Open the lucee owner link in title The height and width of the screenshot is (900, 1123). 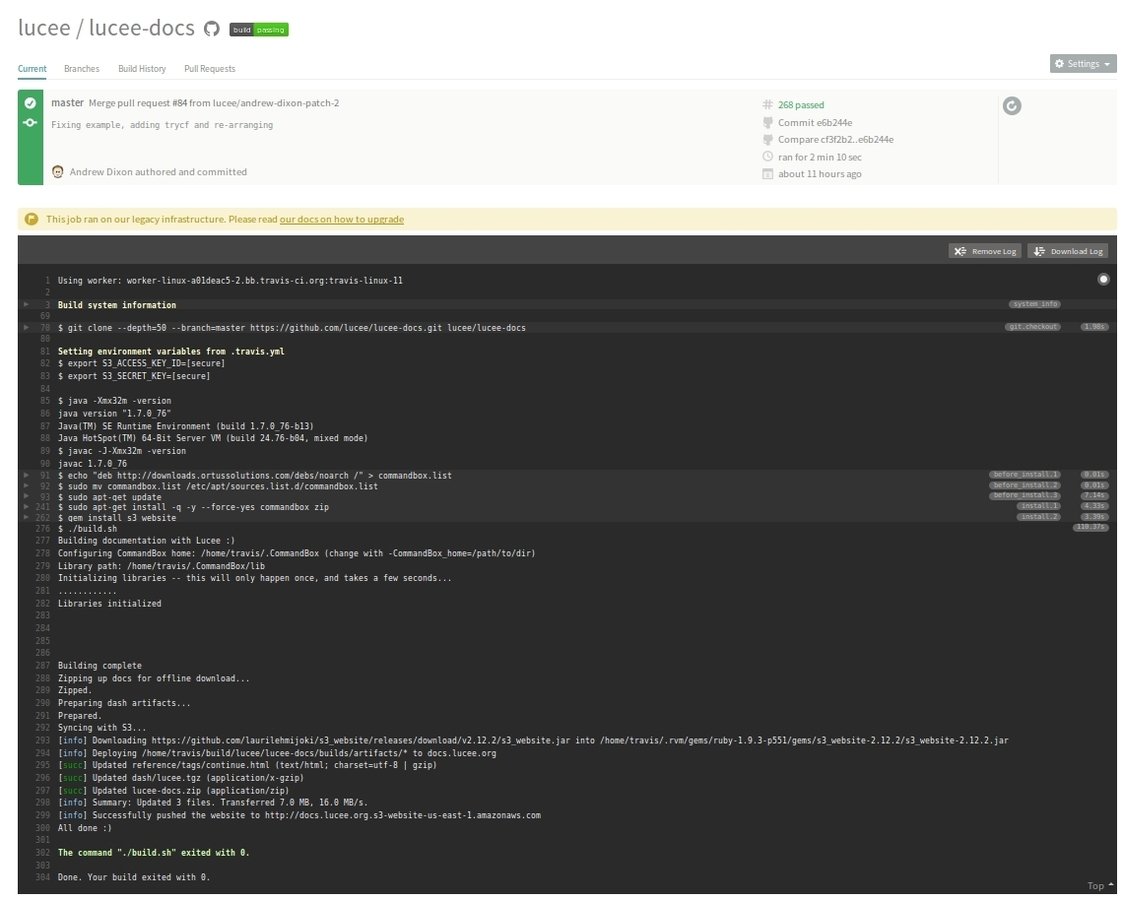(x=44, y=28)
